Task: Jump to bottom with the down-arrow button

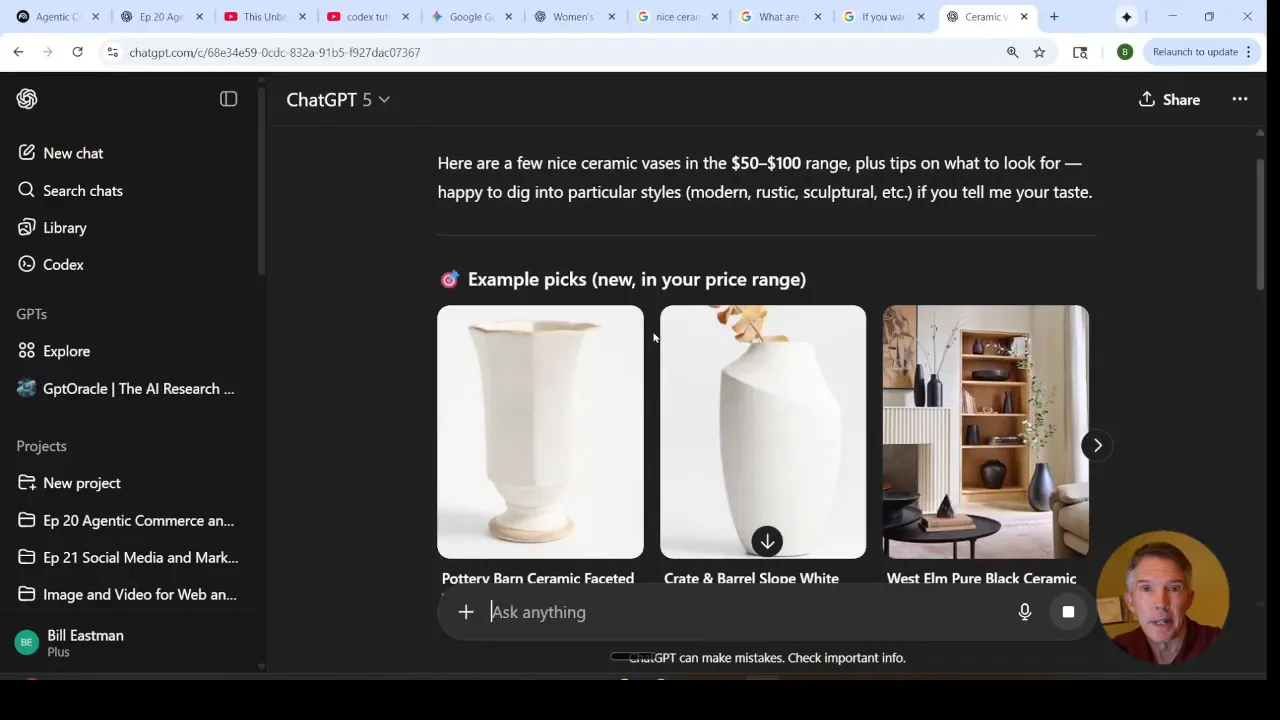Action: coord(767,541)
